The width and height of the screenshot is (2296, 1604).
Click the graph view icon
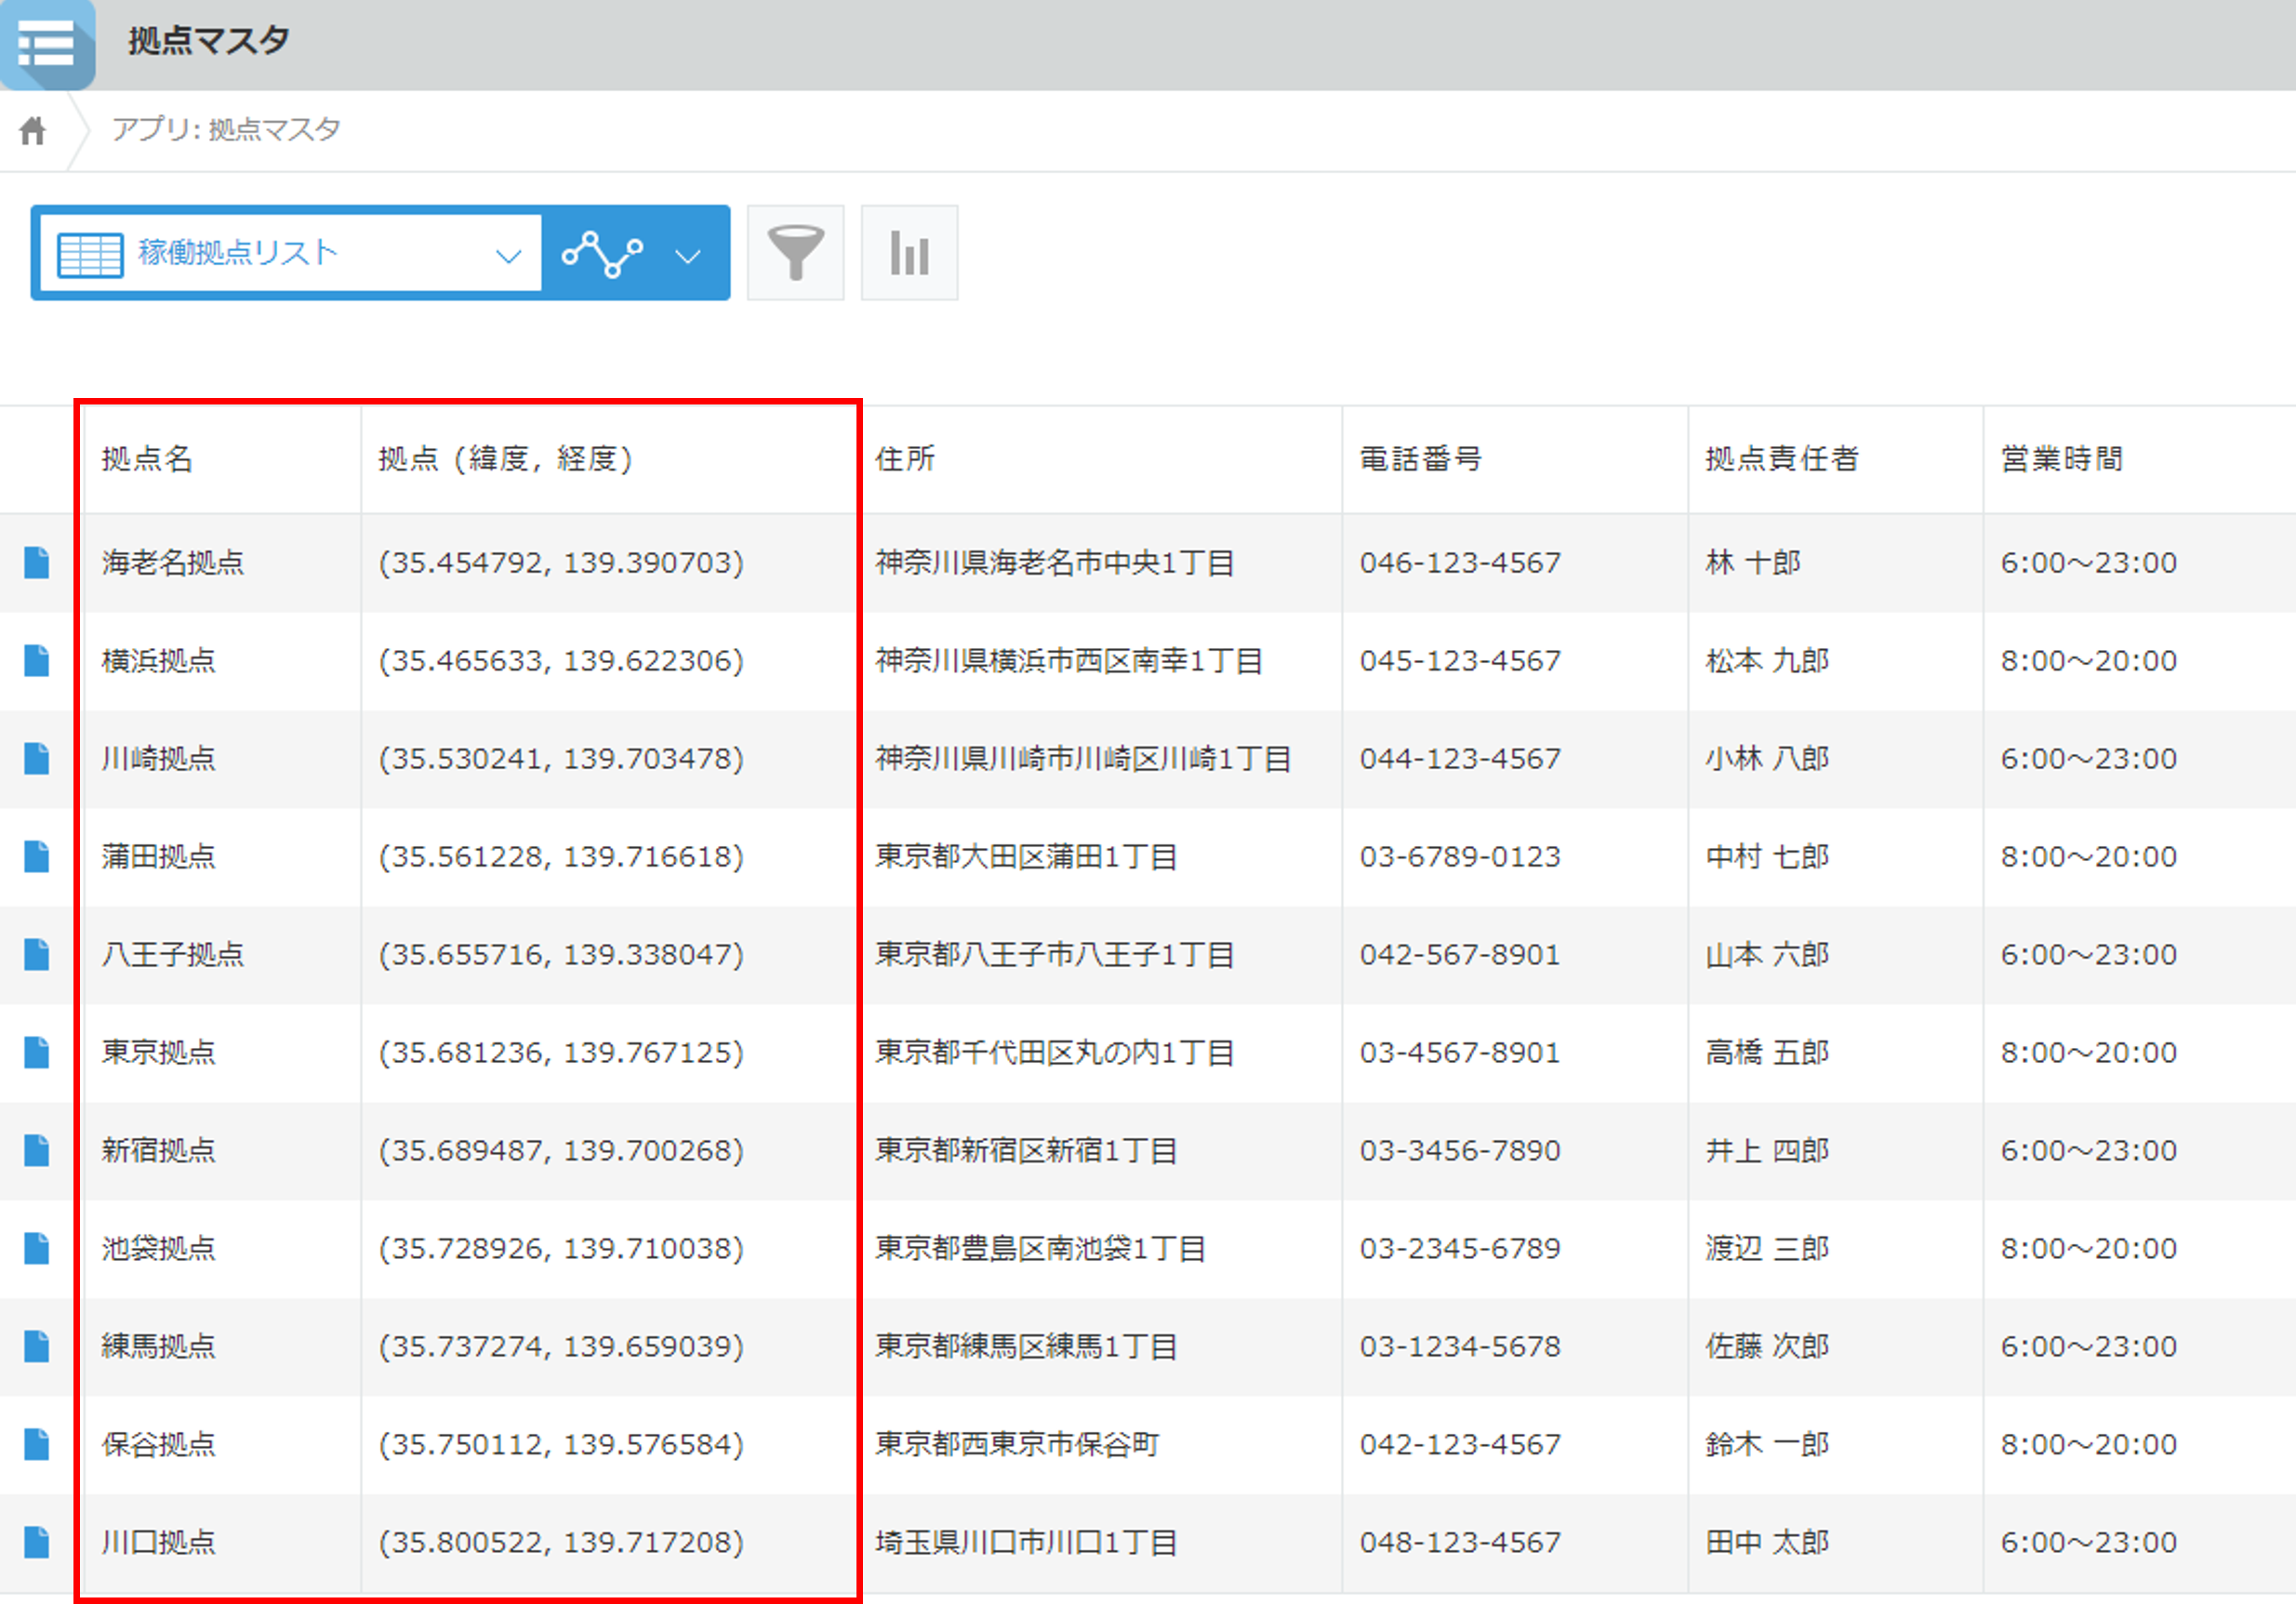(x=602, y=253)
